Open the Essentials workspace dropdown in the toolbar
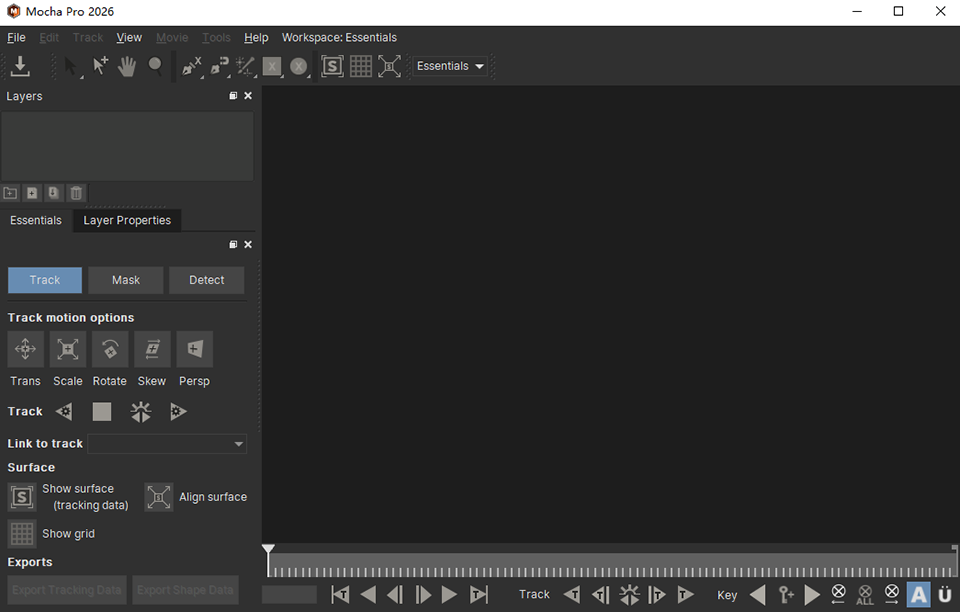This screenshot has height=612, width=960. tap(450, 66)
